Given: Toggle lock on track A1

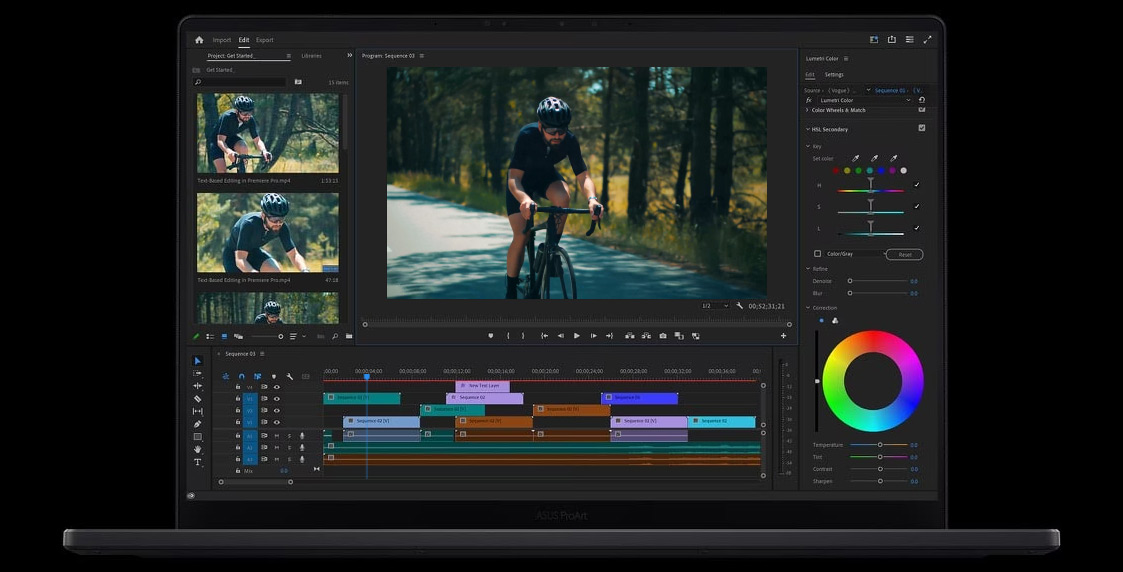Looking at the screenshot, I should 238,435.
